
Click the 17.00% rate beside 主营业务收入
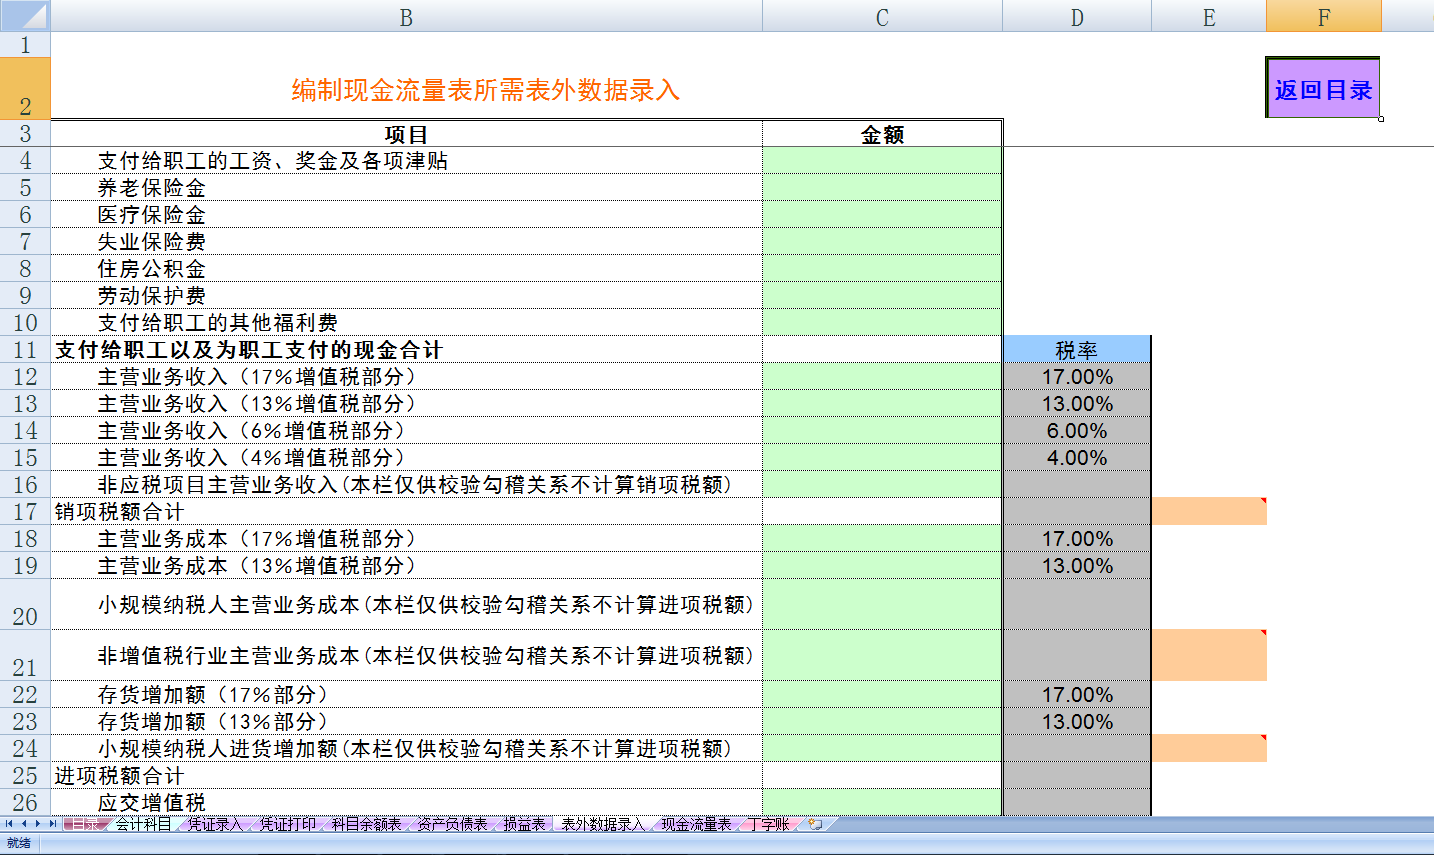(1077, 377)
